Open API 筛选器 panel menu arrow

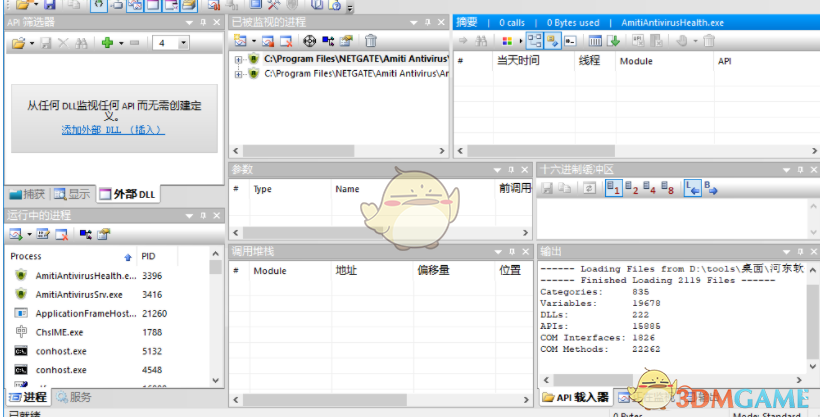189,22
